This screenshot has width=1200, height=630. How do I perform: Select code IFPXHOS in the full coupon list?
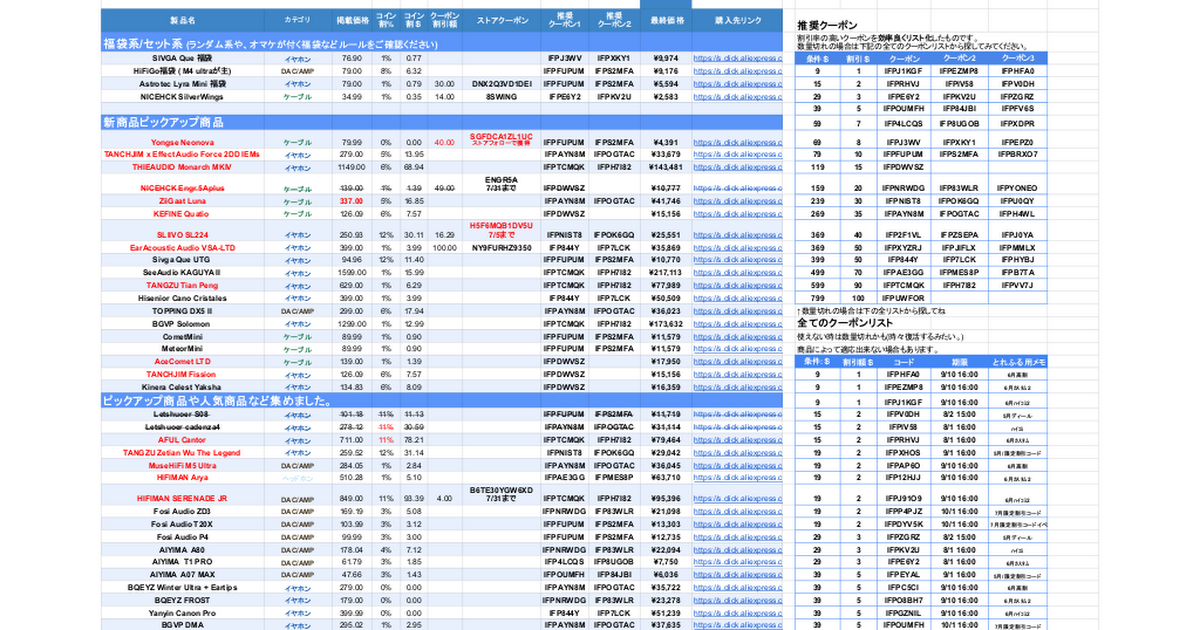(903, 452)
